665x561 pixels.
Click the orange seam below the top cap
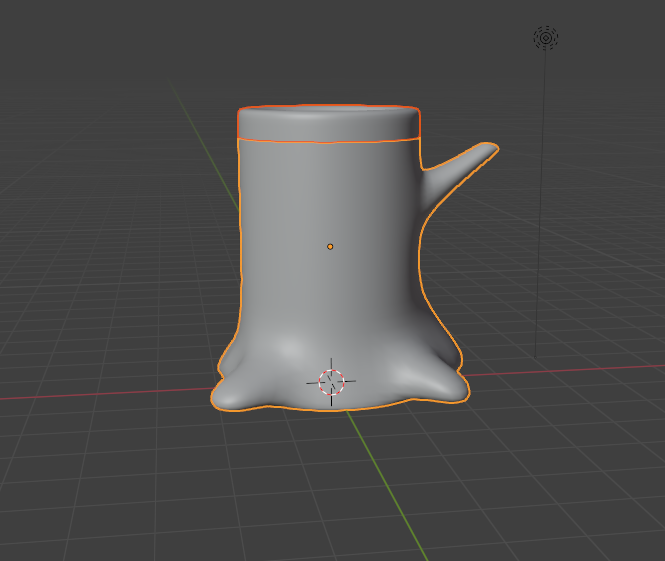(328, 142)
